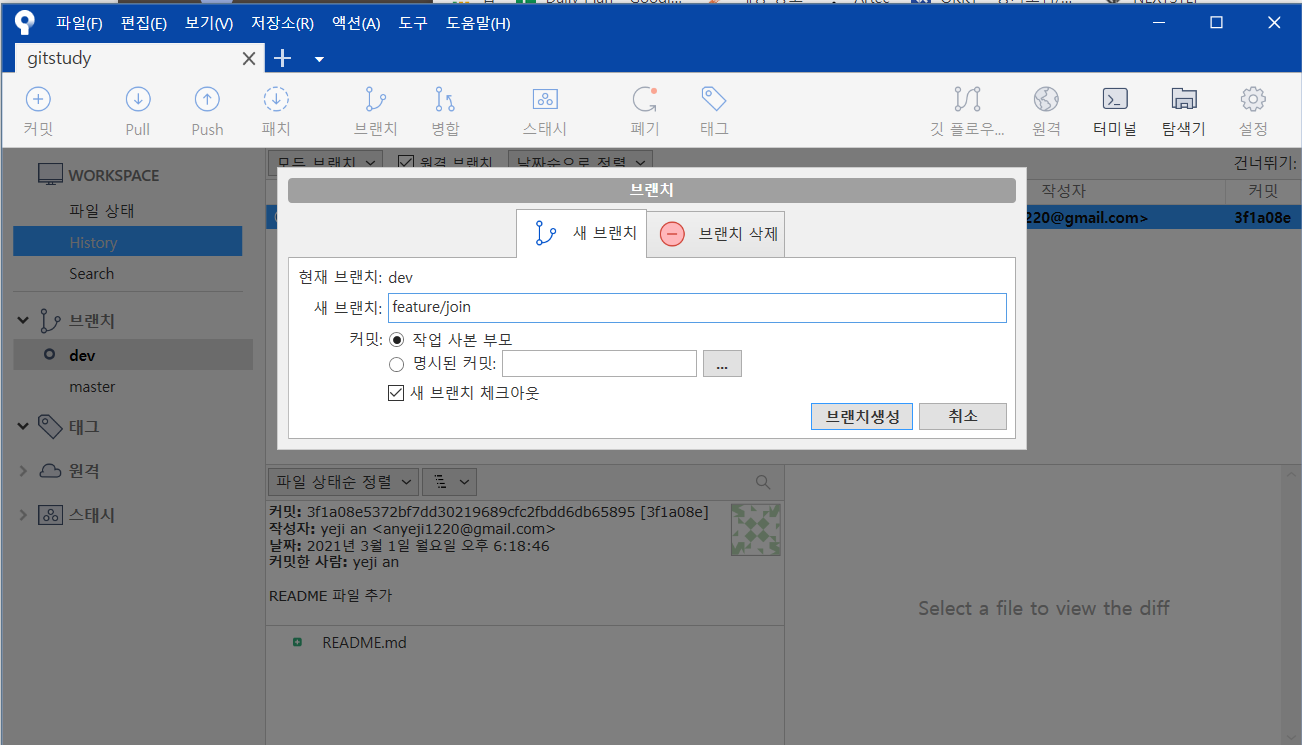Viewport: 1302px width, 745px height.
Task: Click the specified commit text field
Action: 599,364
